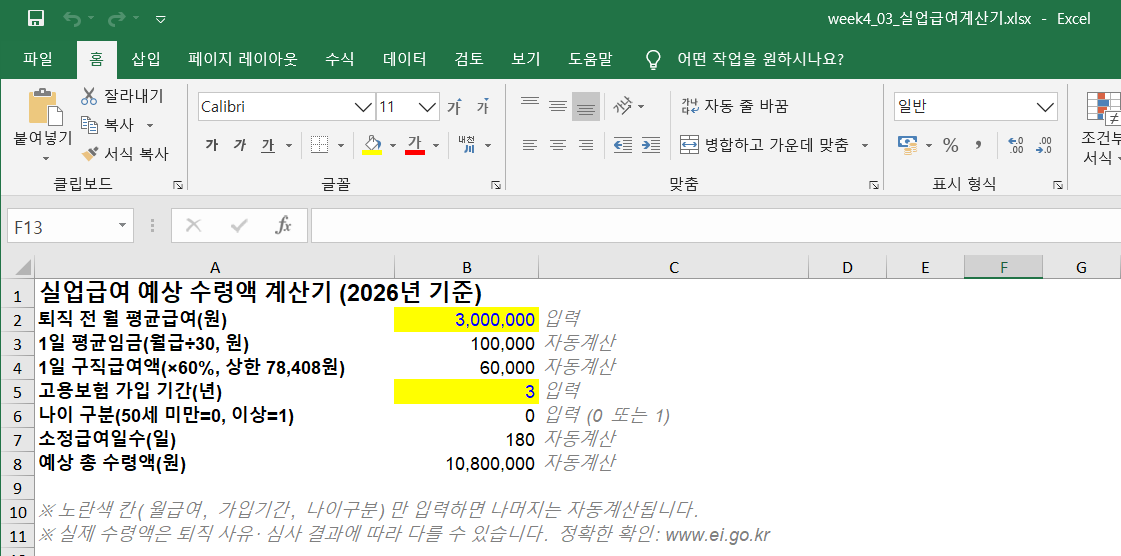Viewport: 1121px width, 556px height.
Task: Switch to the 페이지 레이아웃 tab
Action: (243, 59)
